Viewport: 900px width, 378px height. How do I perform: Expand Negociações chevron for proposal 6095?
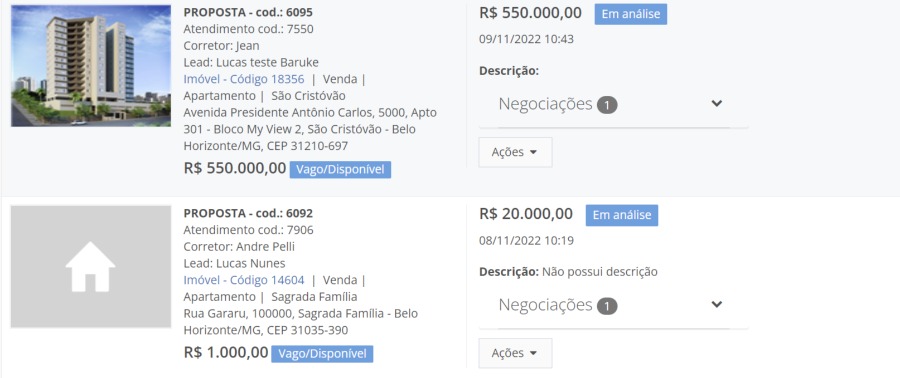point(716,104)
